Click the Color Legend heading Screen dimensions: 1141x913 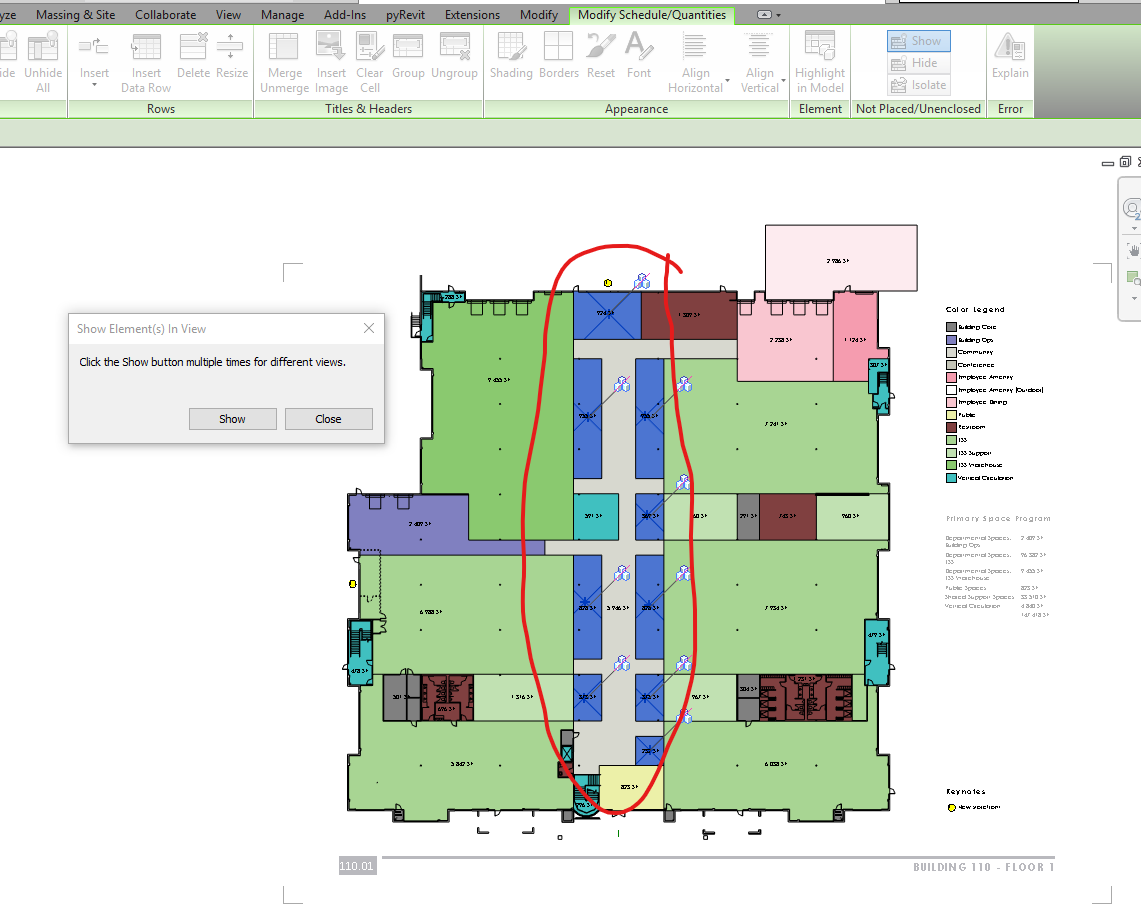point(975,309)
